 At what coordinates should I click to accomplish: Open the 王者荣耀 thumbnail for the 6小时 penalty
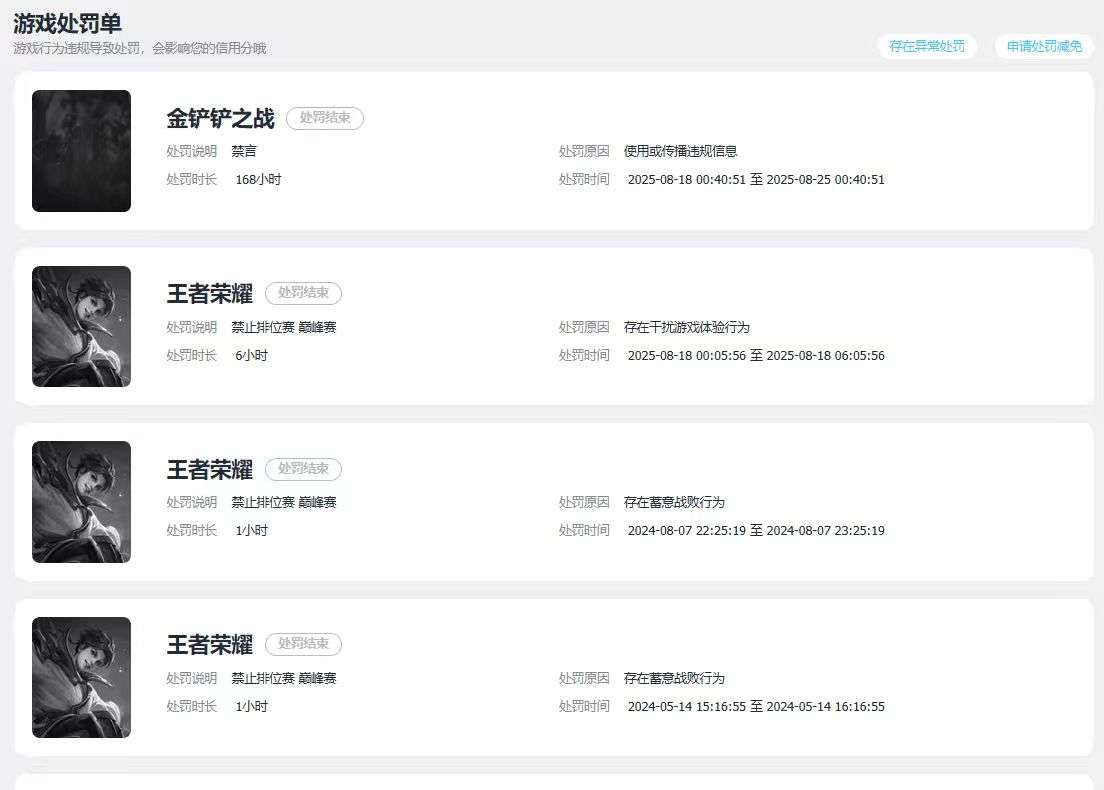coord(82,327)
